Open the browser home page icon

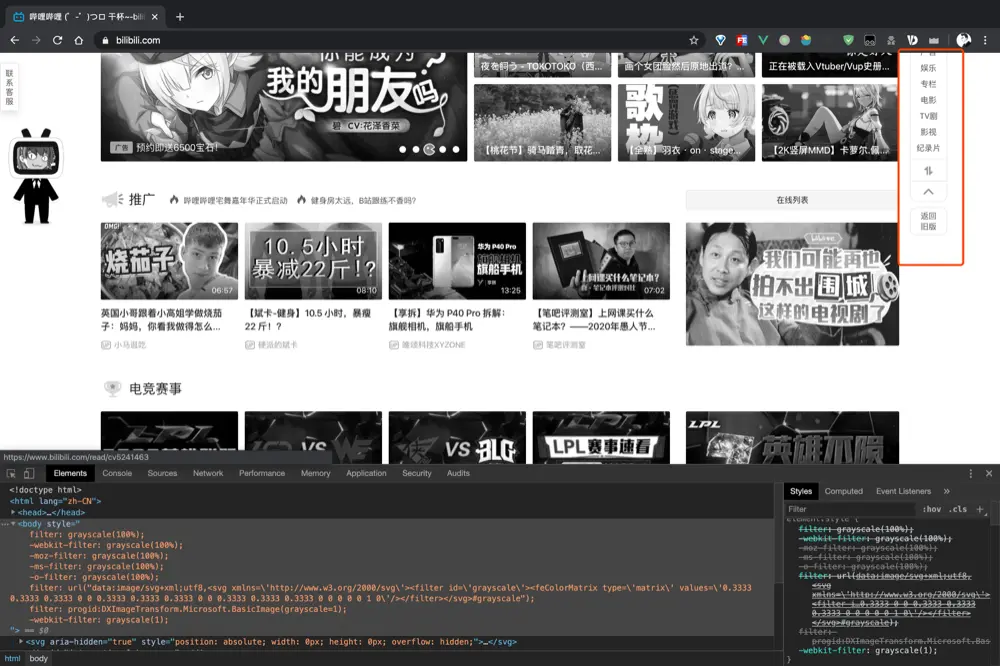[x=78, y=40]
